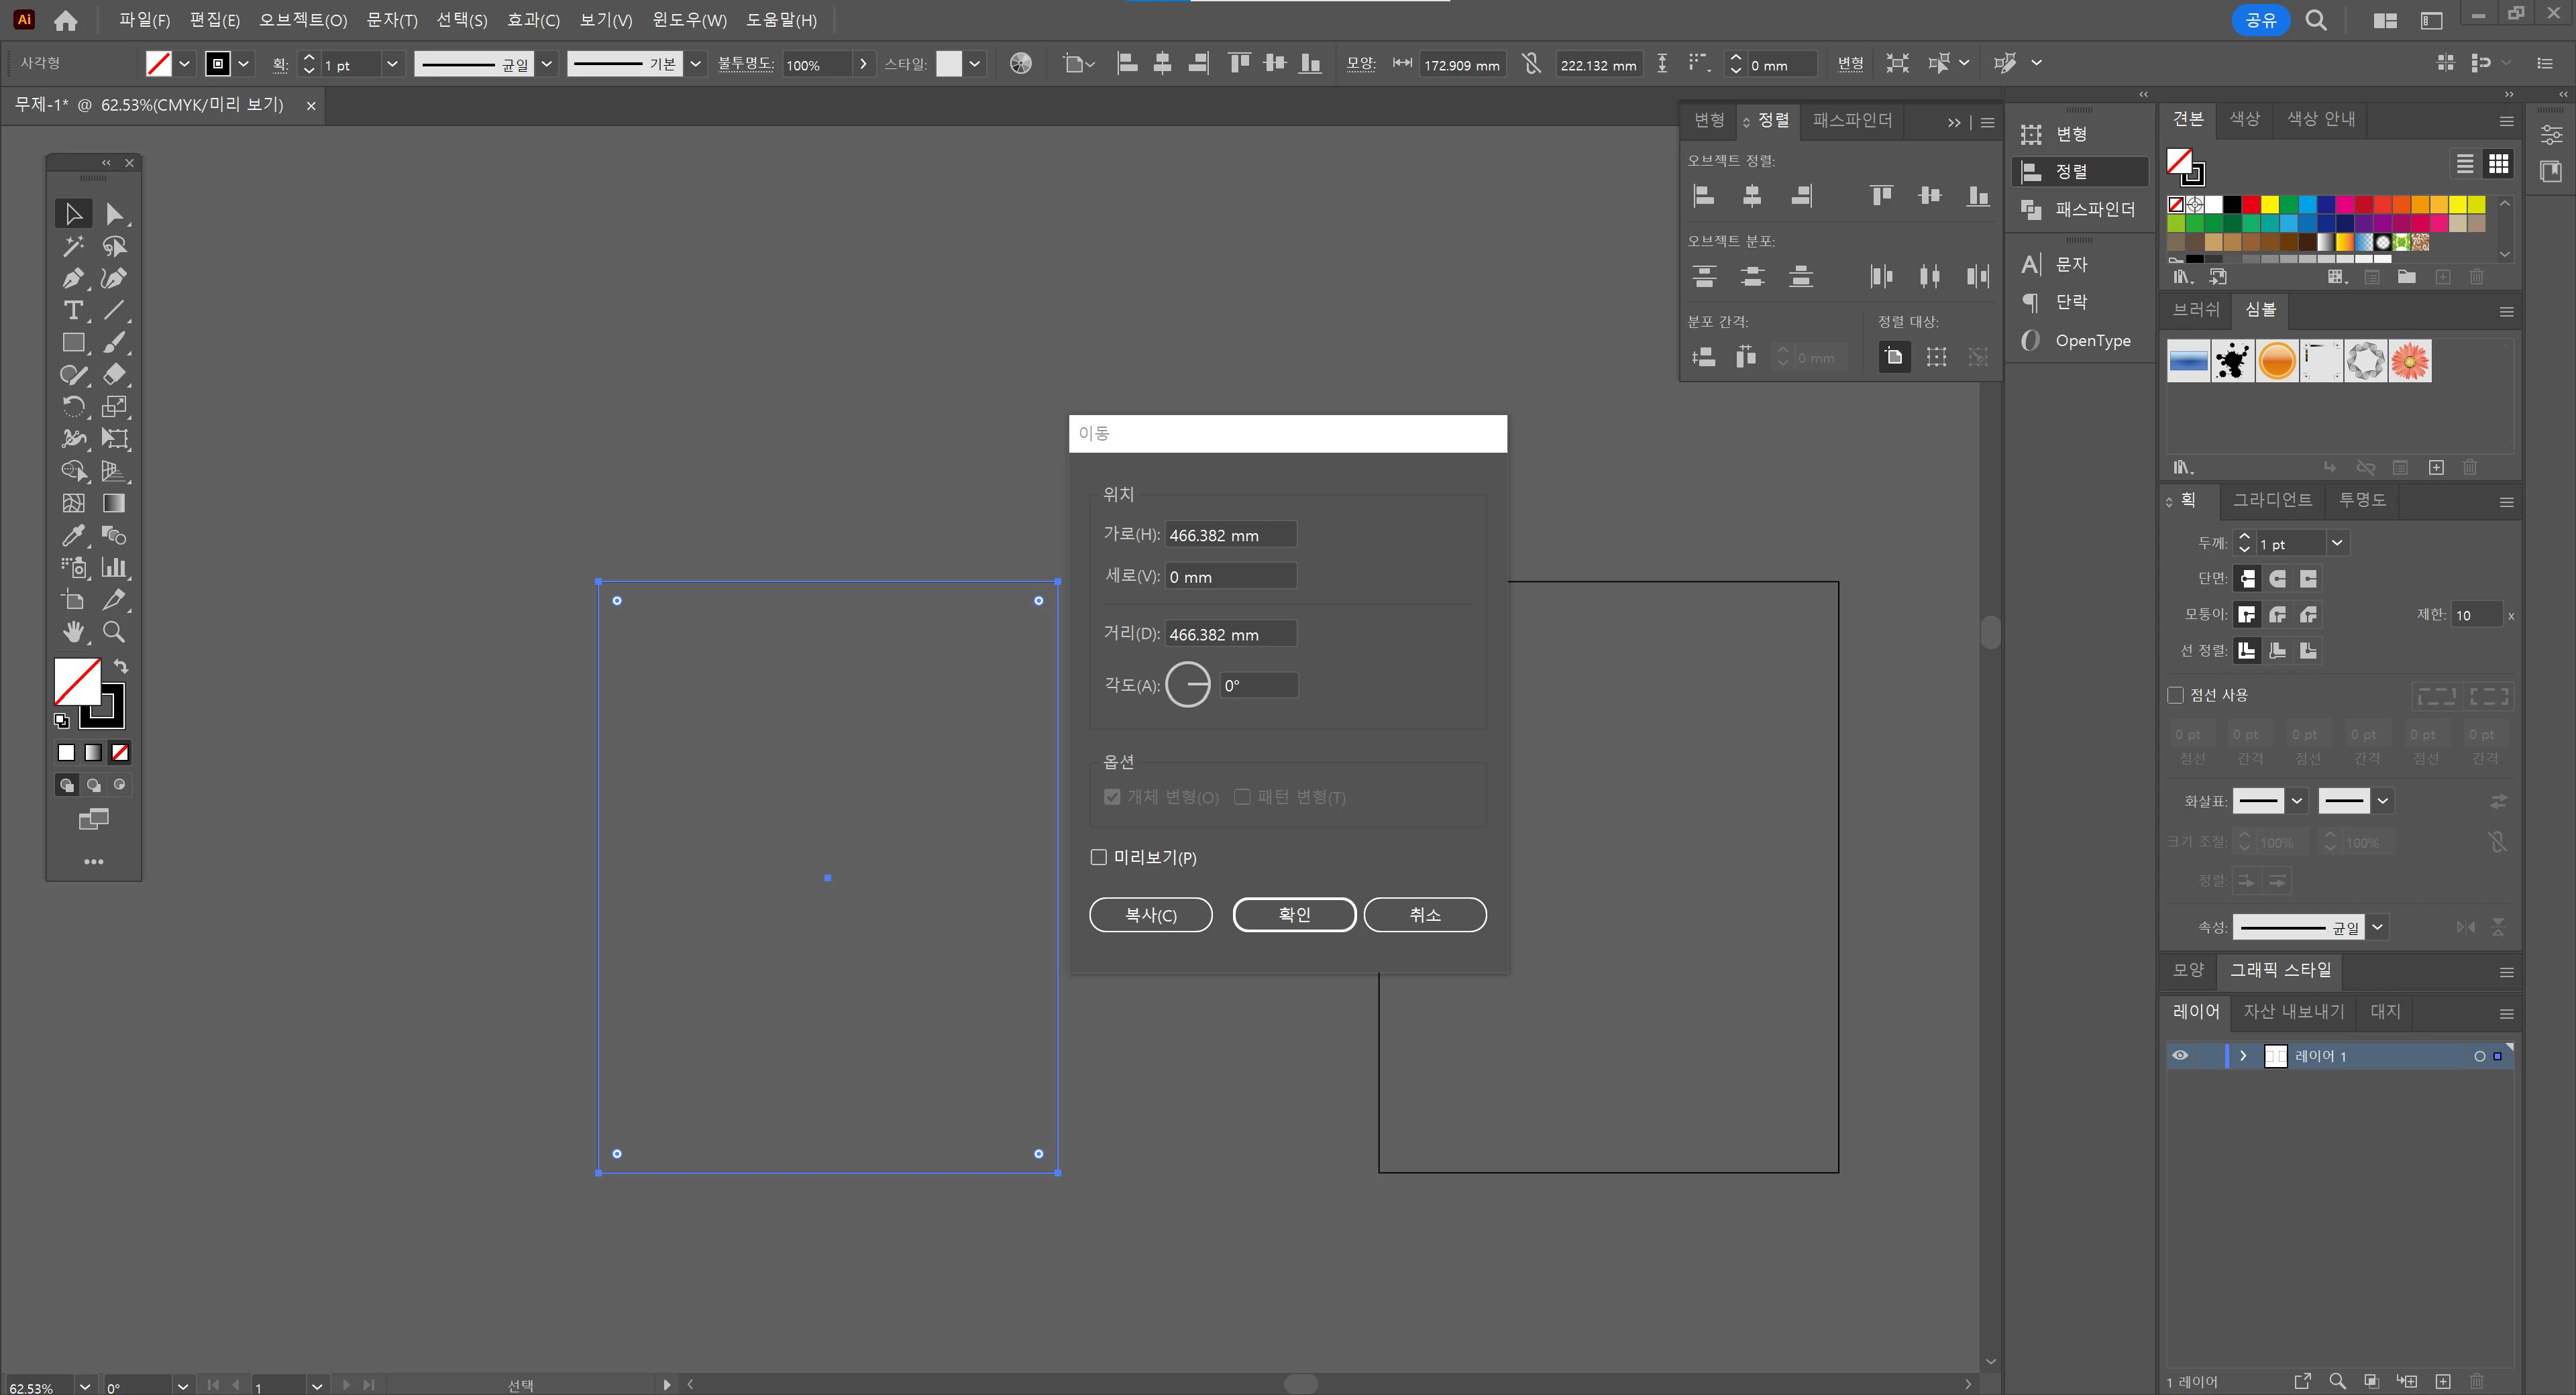
Task: Switch to the 패스파인더 tab
Action: point(1852,120)
